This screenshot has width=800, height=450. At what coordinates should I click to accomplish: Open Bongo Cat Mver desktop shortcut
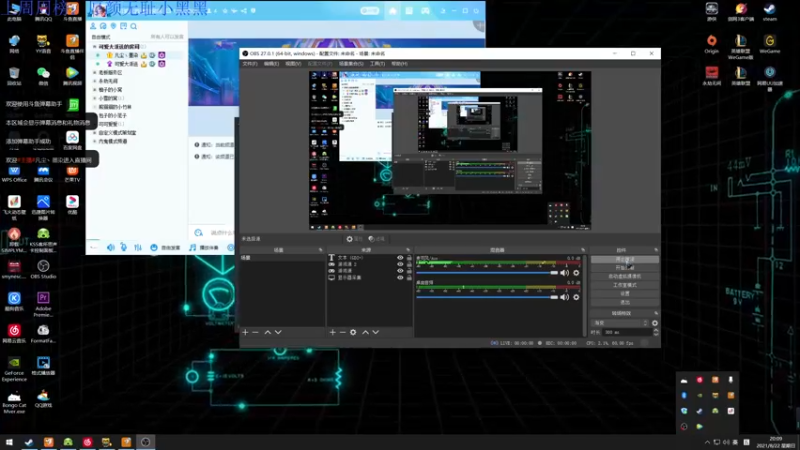pyautogui.click(x=14, y=402)
